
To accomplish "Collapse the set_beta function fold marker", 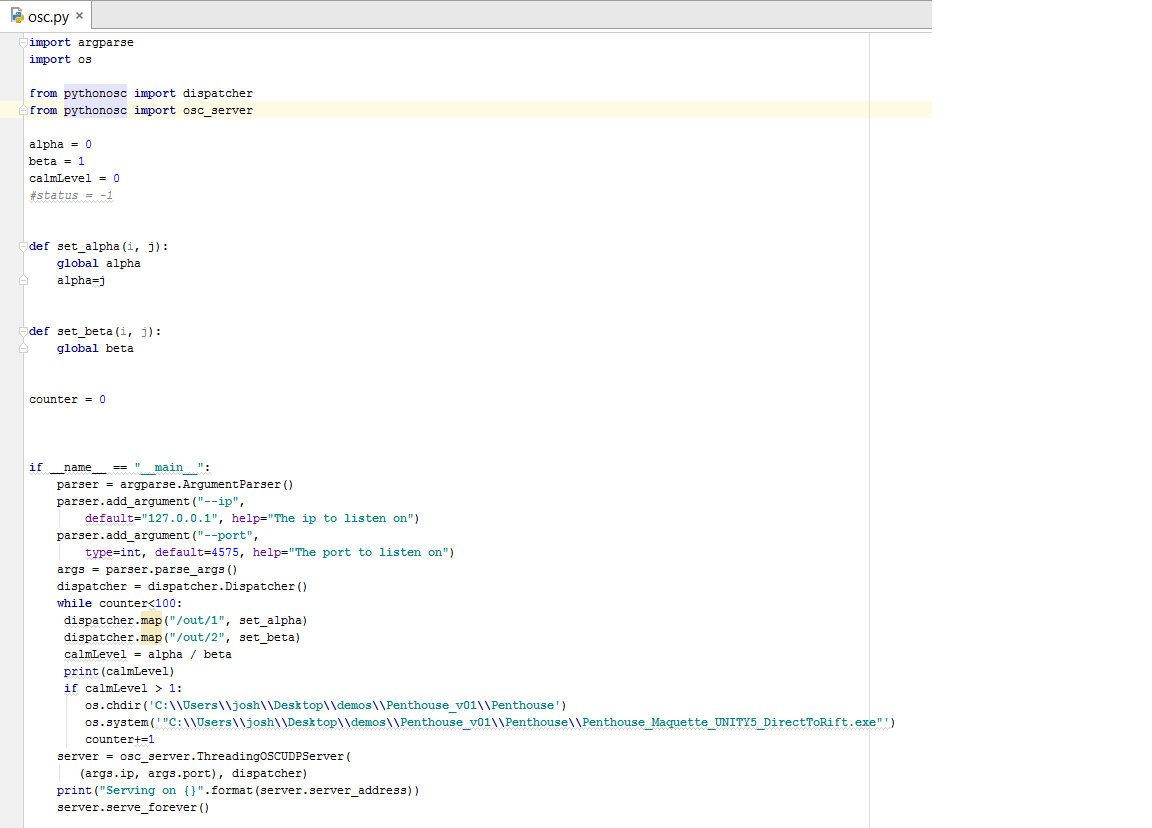I will (24, 331).
